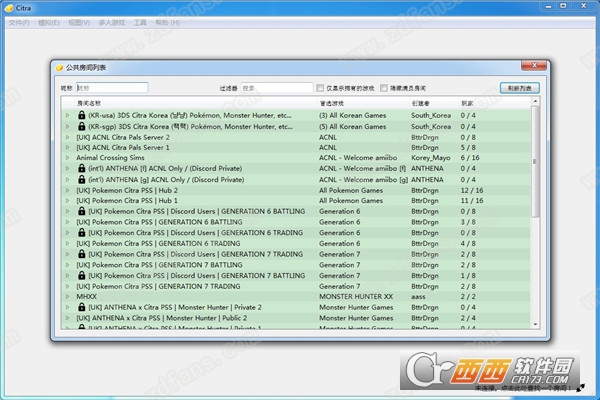The height and width of the screenshot is (400, 600).
Task: Expand the MHXX room row
Action: [68, 296]
